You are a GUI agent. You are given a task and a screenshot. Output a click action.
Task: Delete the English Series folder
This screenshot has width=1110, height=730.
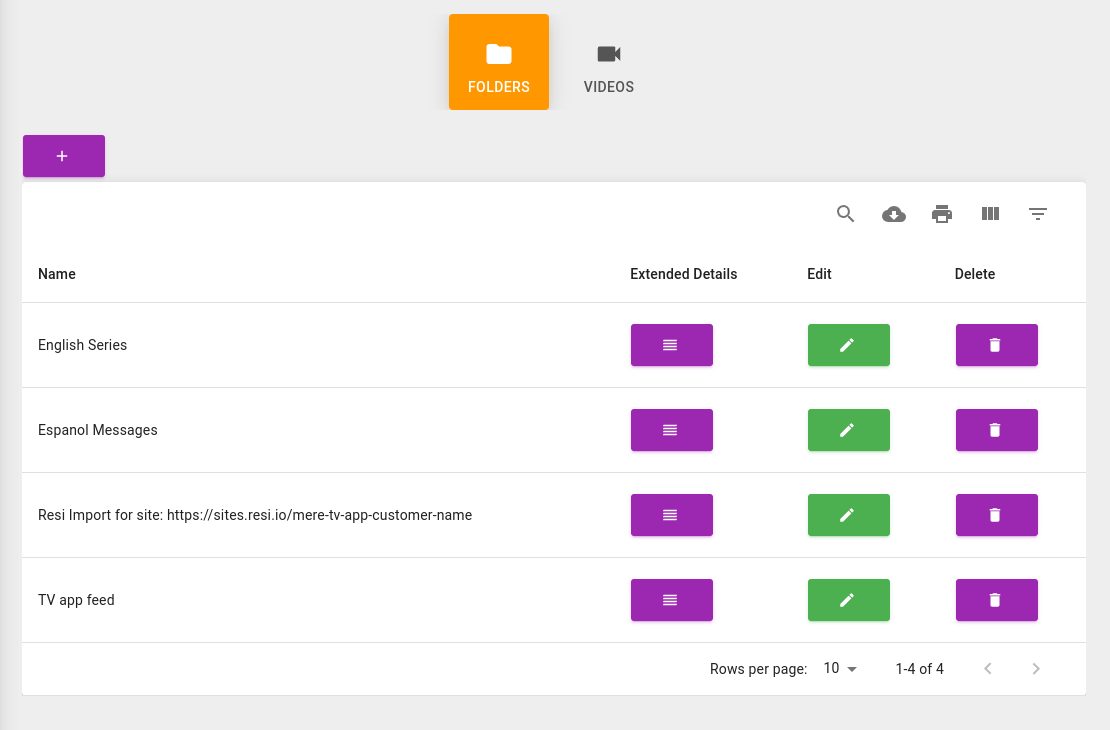click(x=996, y=345)
